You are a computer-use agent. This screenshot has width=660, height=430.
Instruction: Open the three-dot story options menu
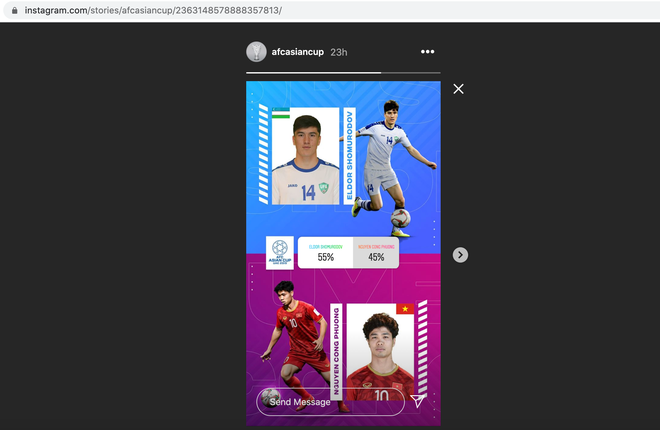point(428,52)
